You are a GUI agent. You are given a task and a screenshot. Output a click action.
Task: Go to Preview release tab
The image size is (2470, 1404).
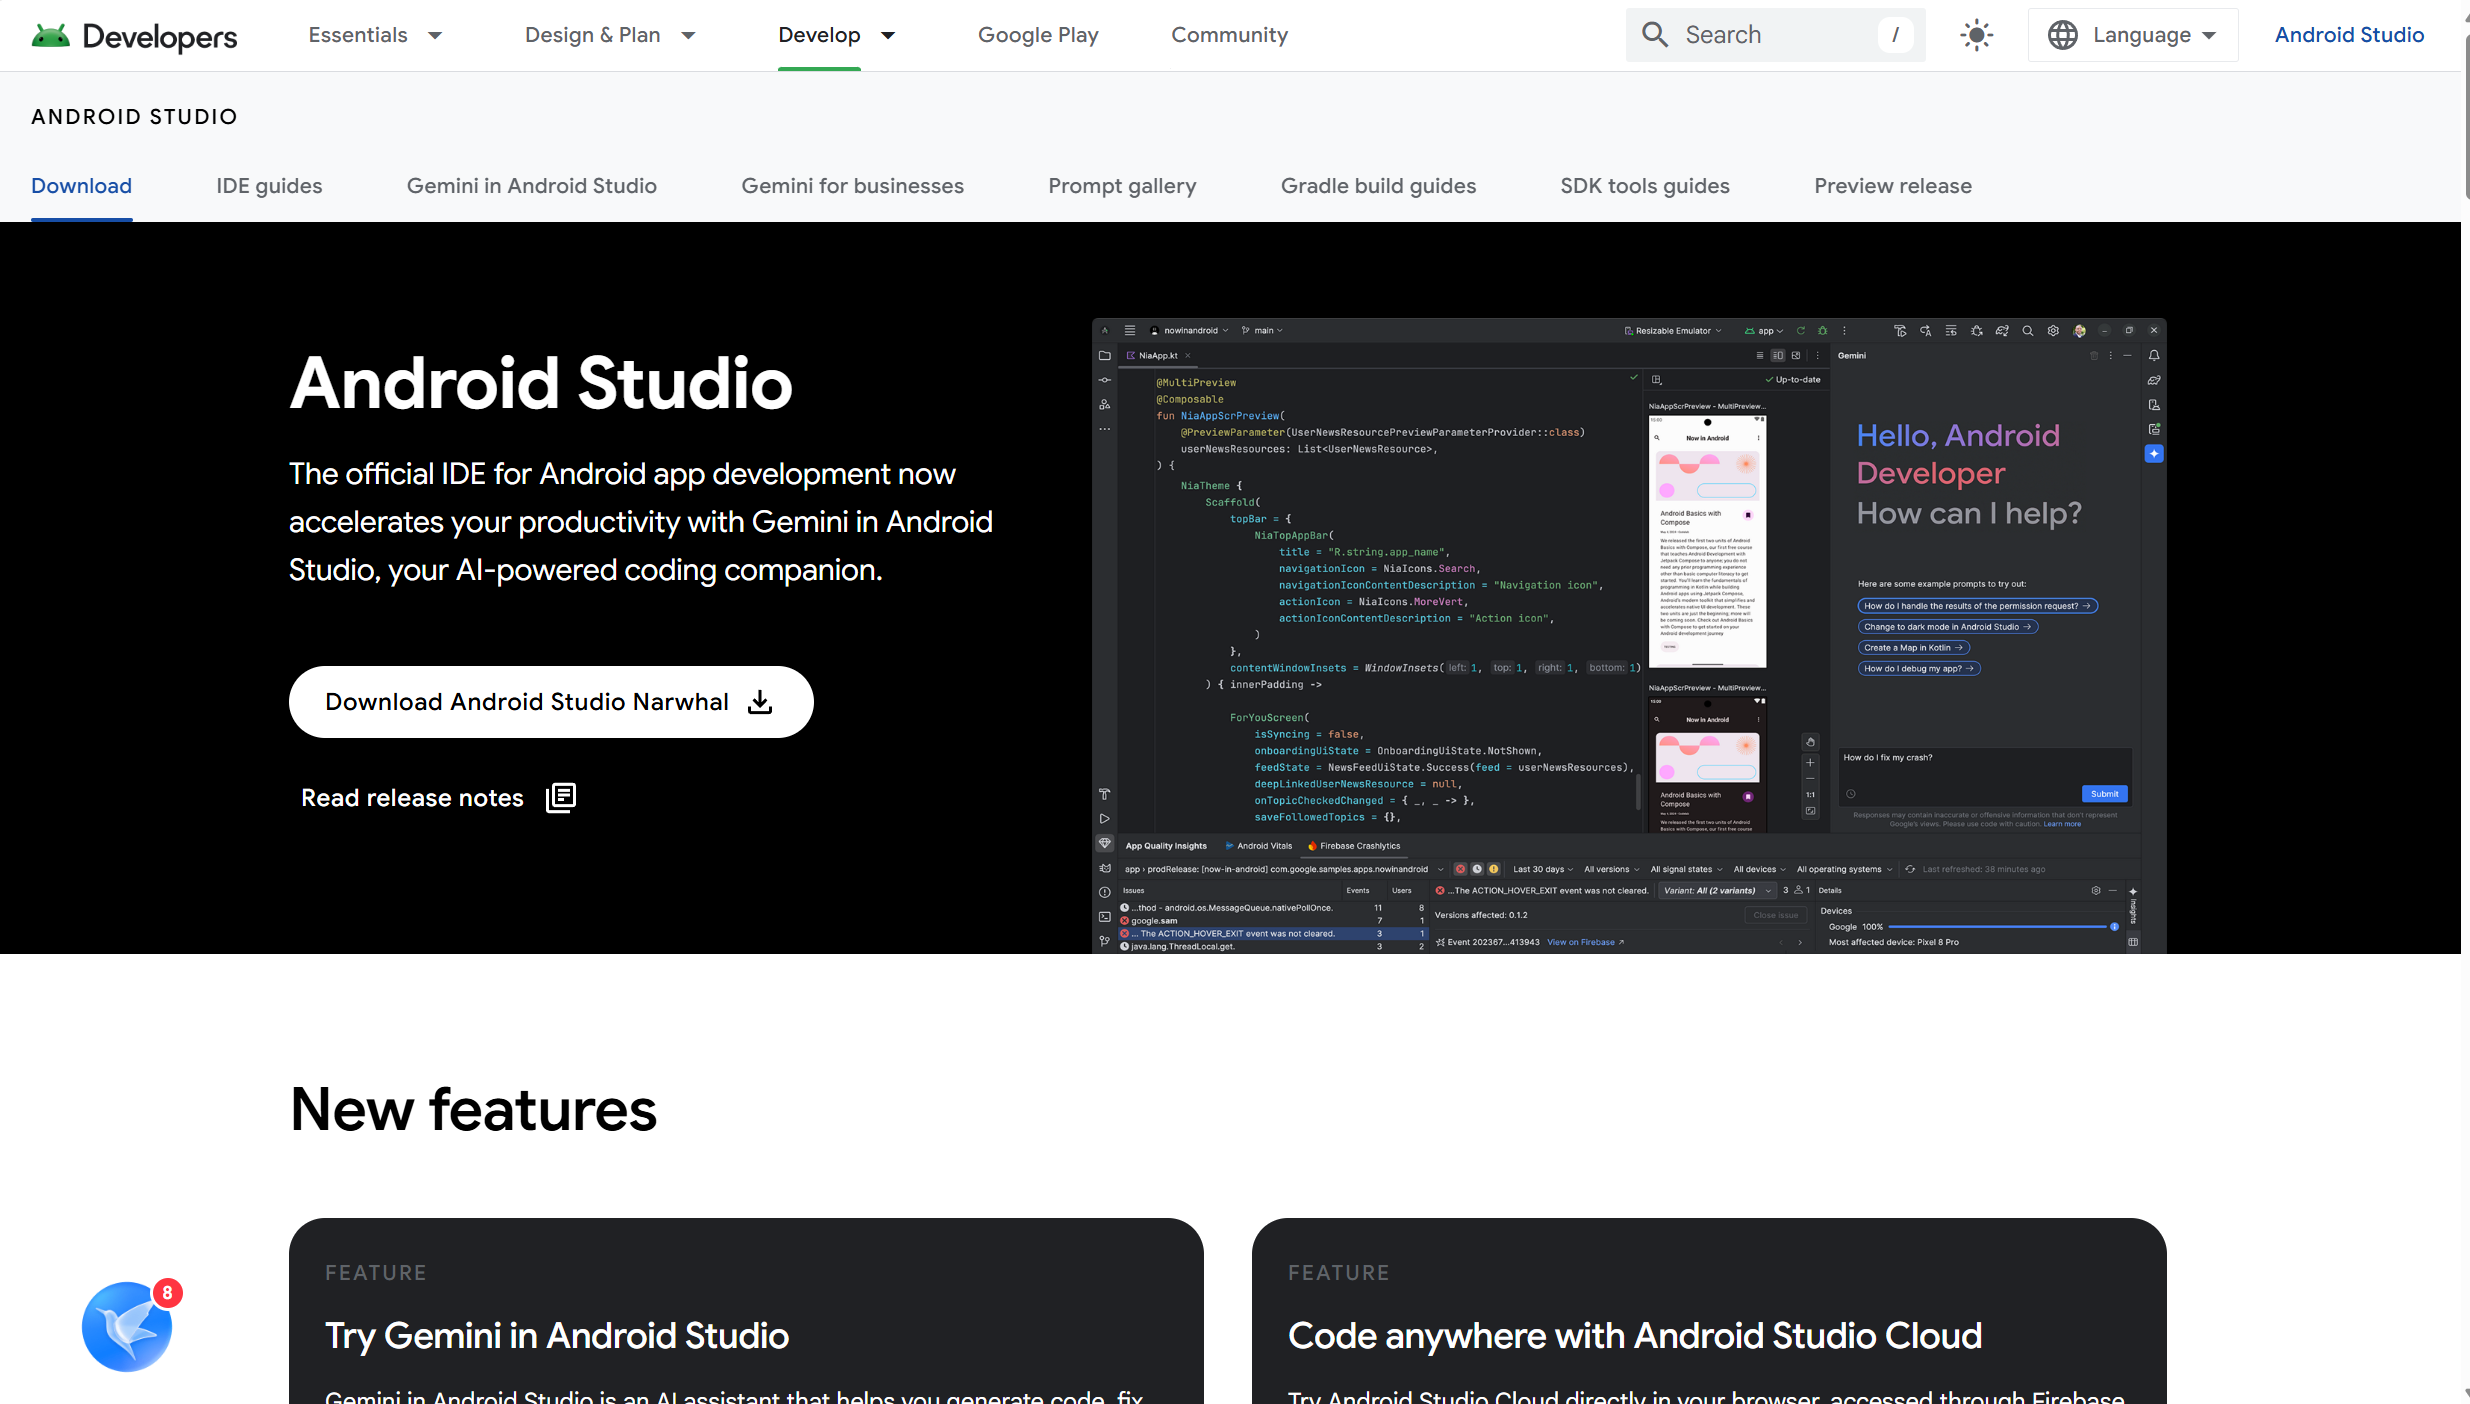(1893, 186)
